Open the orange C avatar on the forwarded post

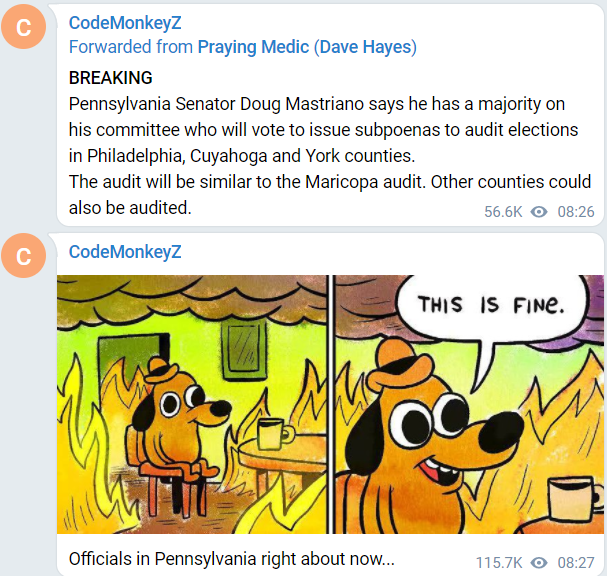click(x=24, y=27)
